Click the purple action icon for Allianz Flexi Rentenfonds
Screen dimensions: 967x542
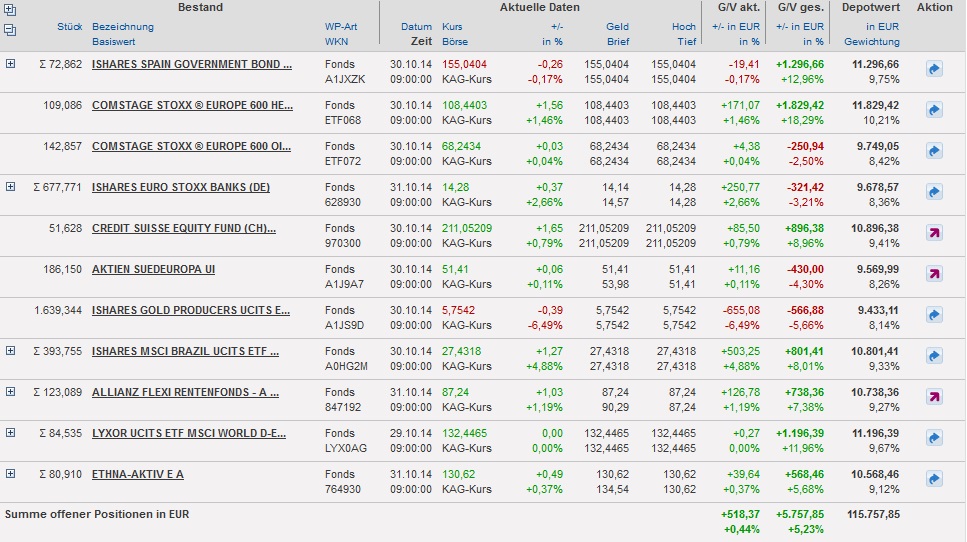[x=934, y=397]
